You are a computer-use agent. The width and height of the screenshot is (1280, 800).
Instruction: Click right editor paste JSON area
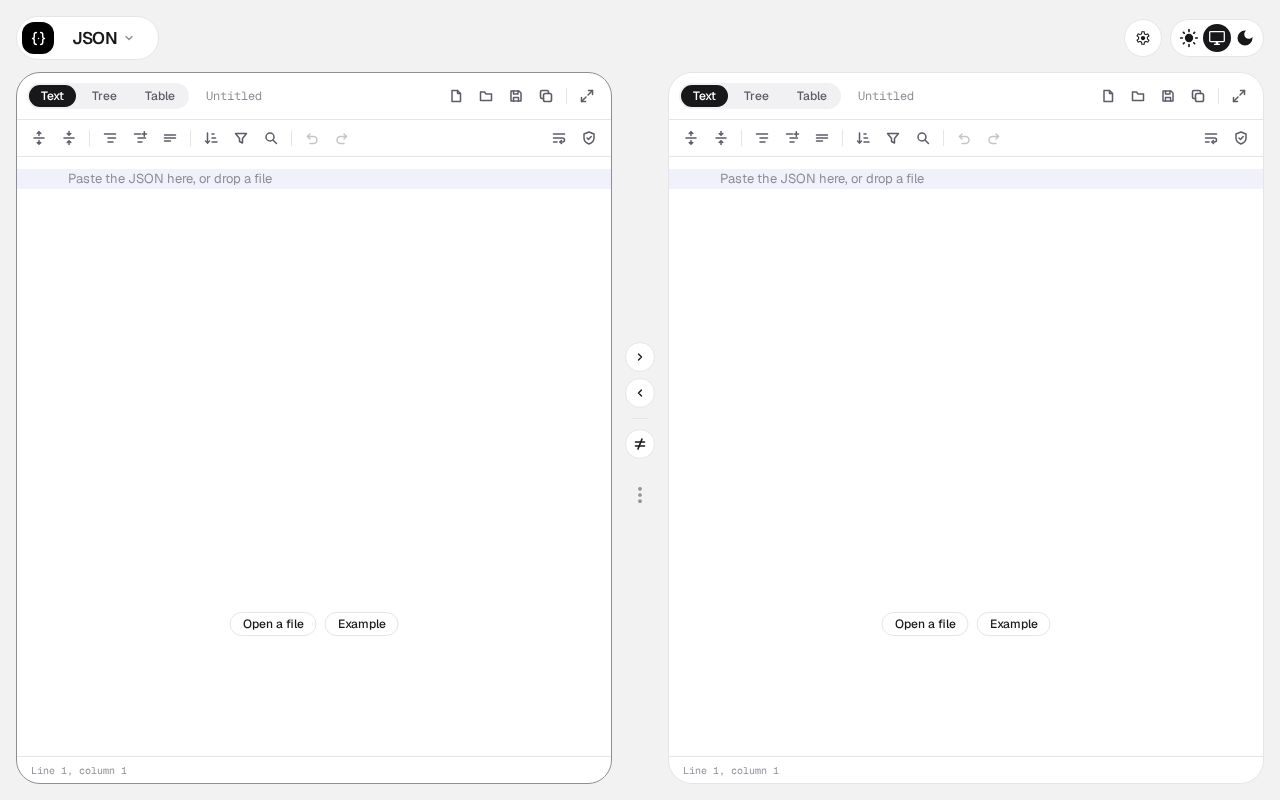point(966,179)
